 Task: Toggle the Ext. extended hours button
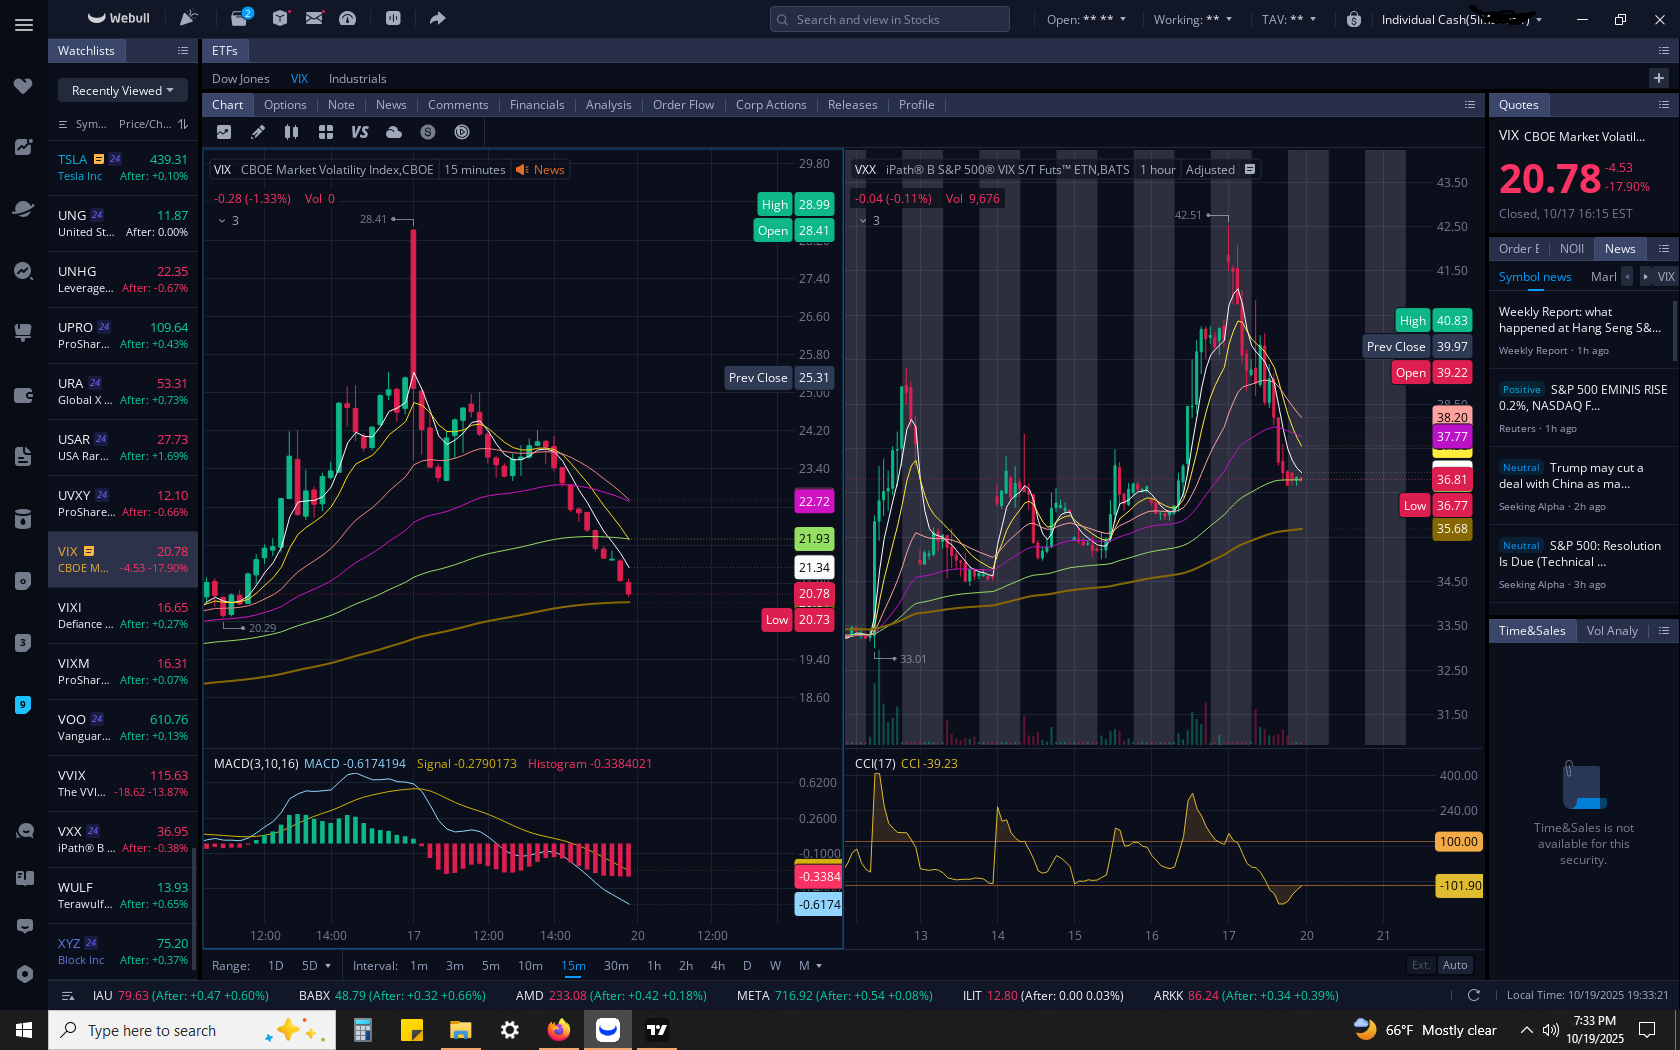coord(1421,965)
